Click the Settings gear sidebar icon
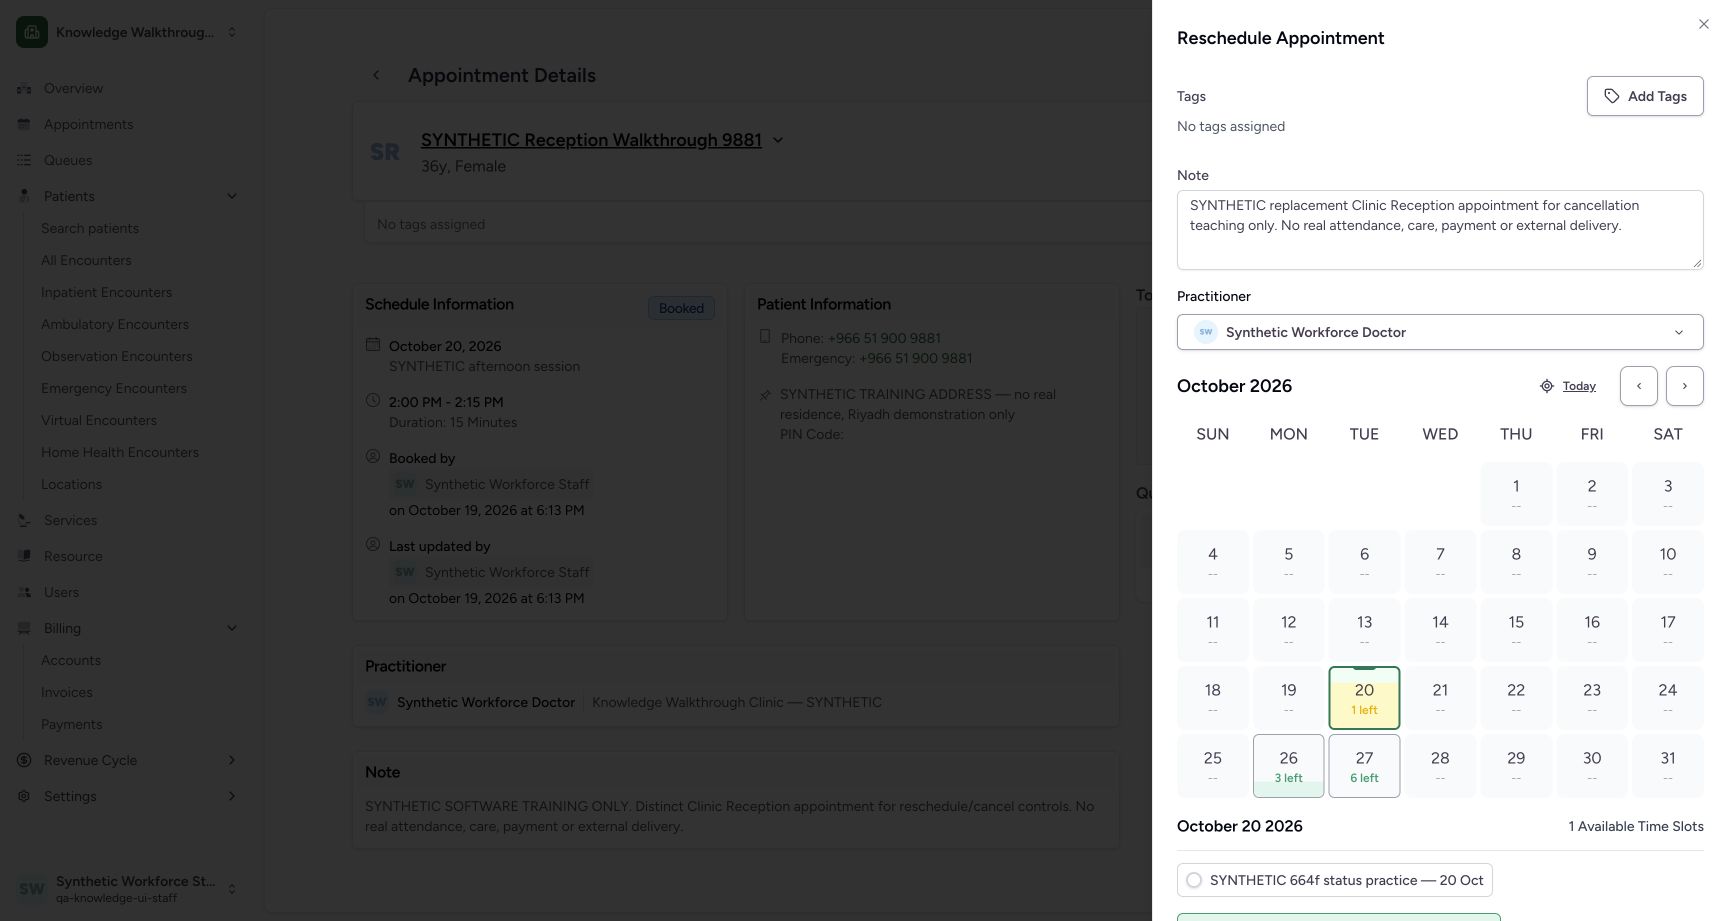The width and height of the screenshot is (1728, 921). click(x=24, y=796)
